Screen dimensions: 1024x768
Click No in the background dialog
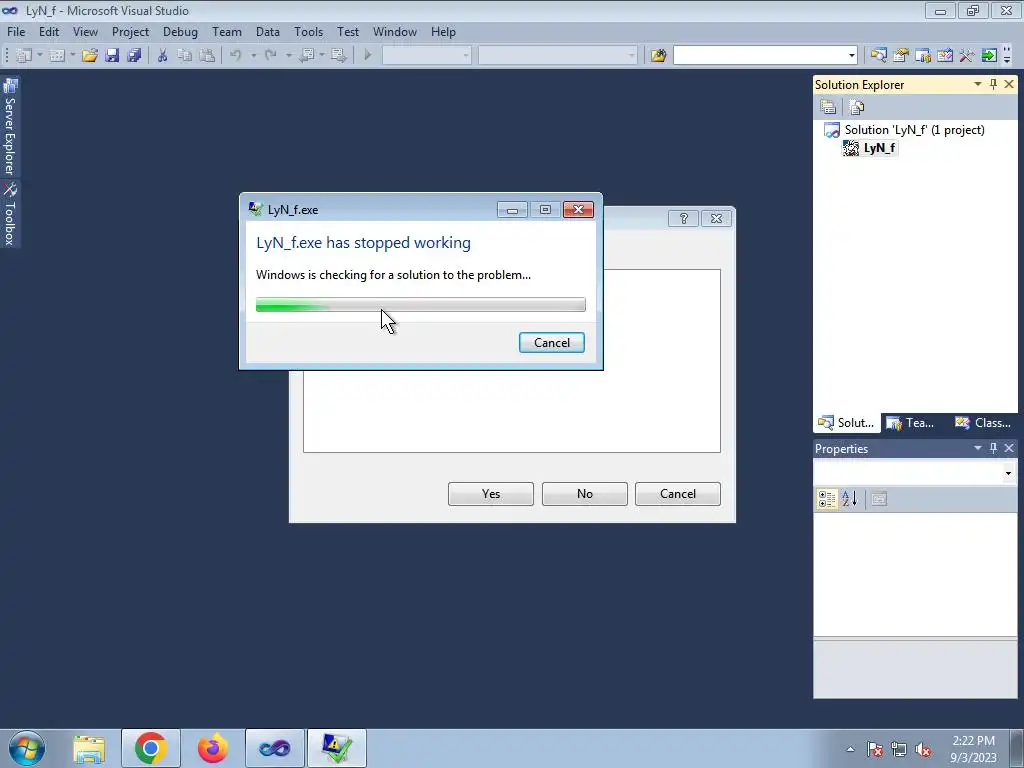[x=584, y=494]
